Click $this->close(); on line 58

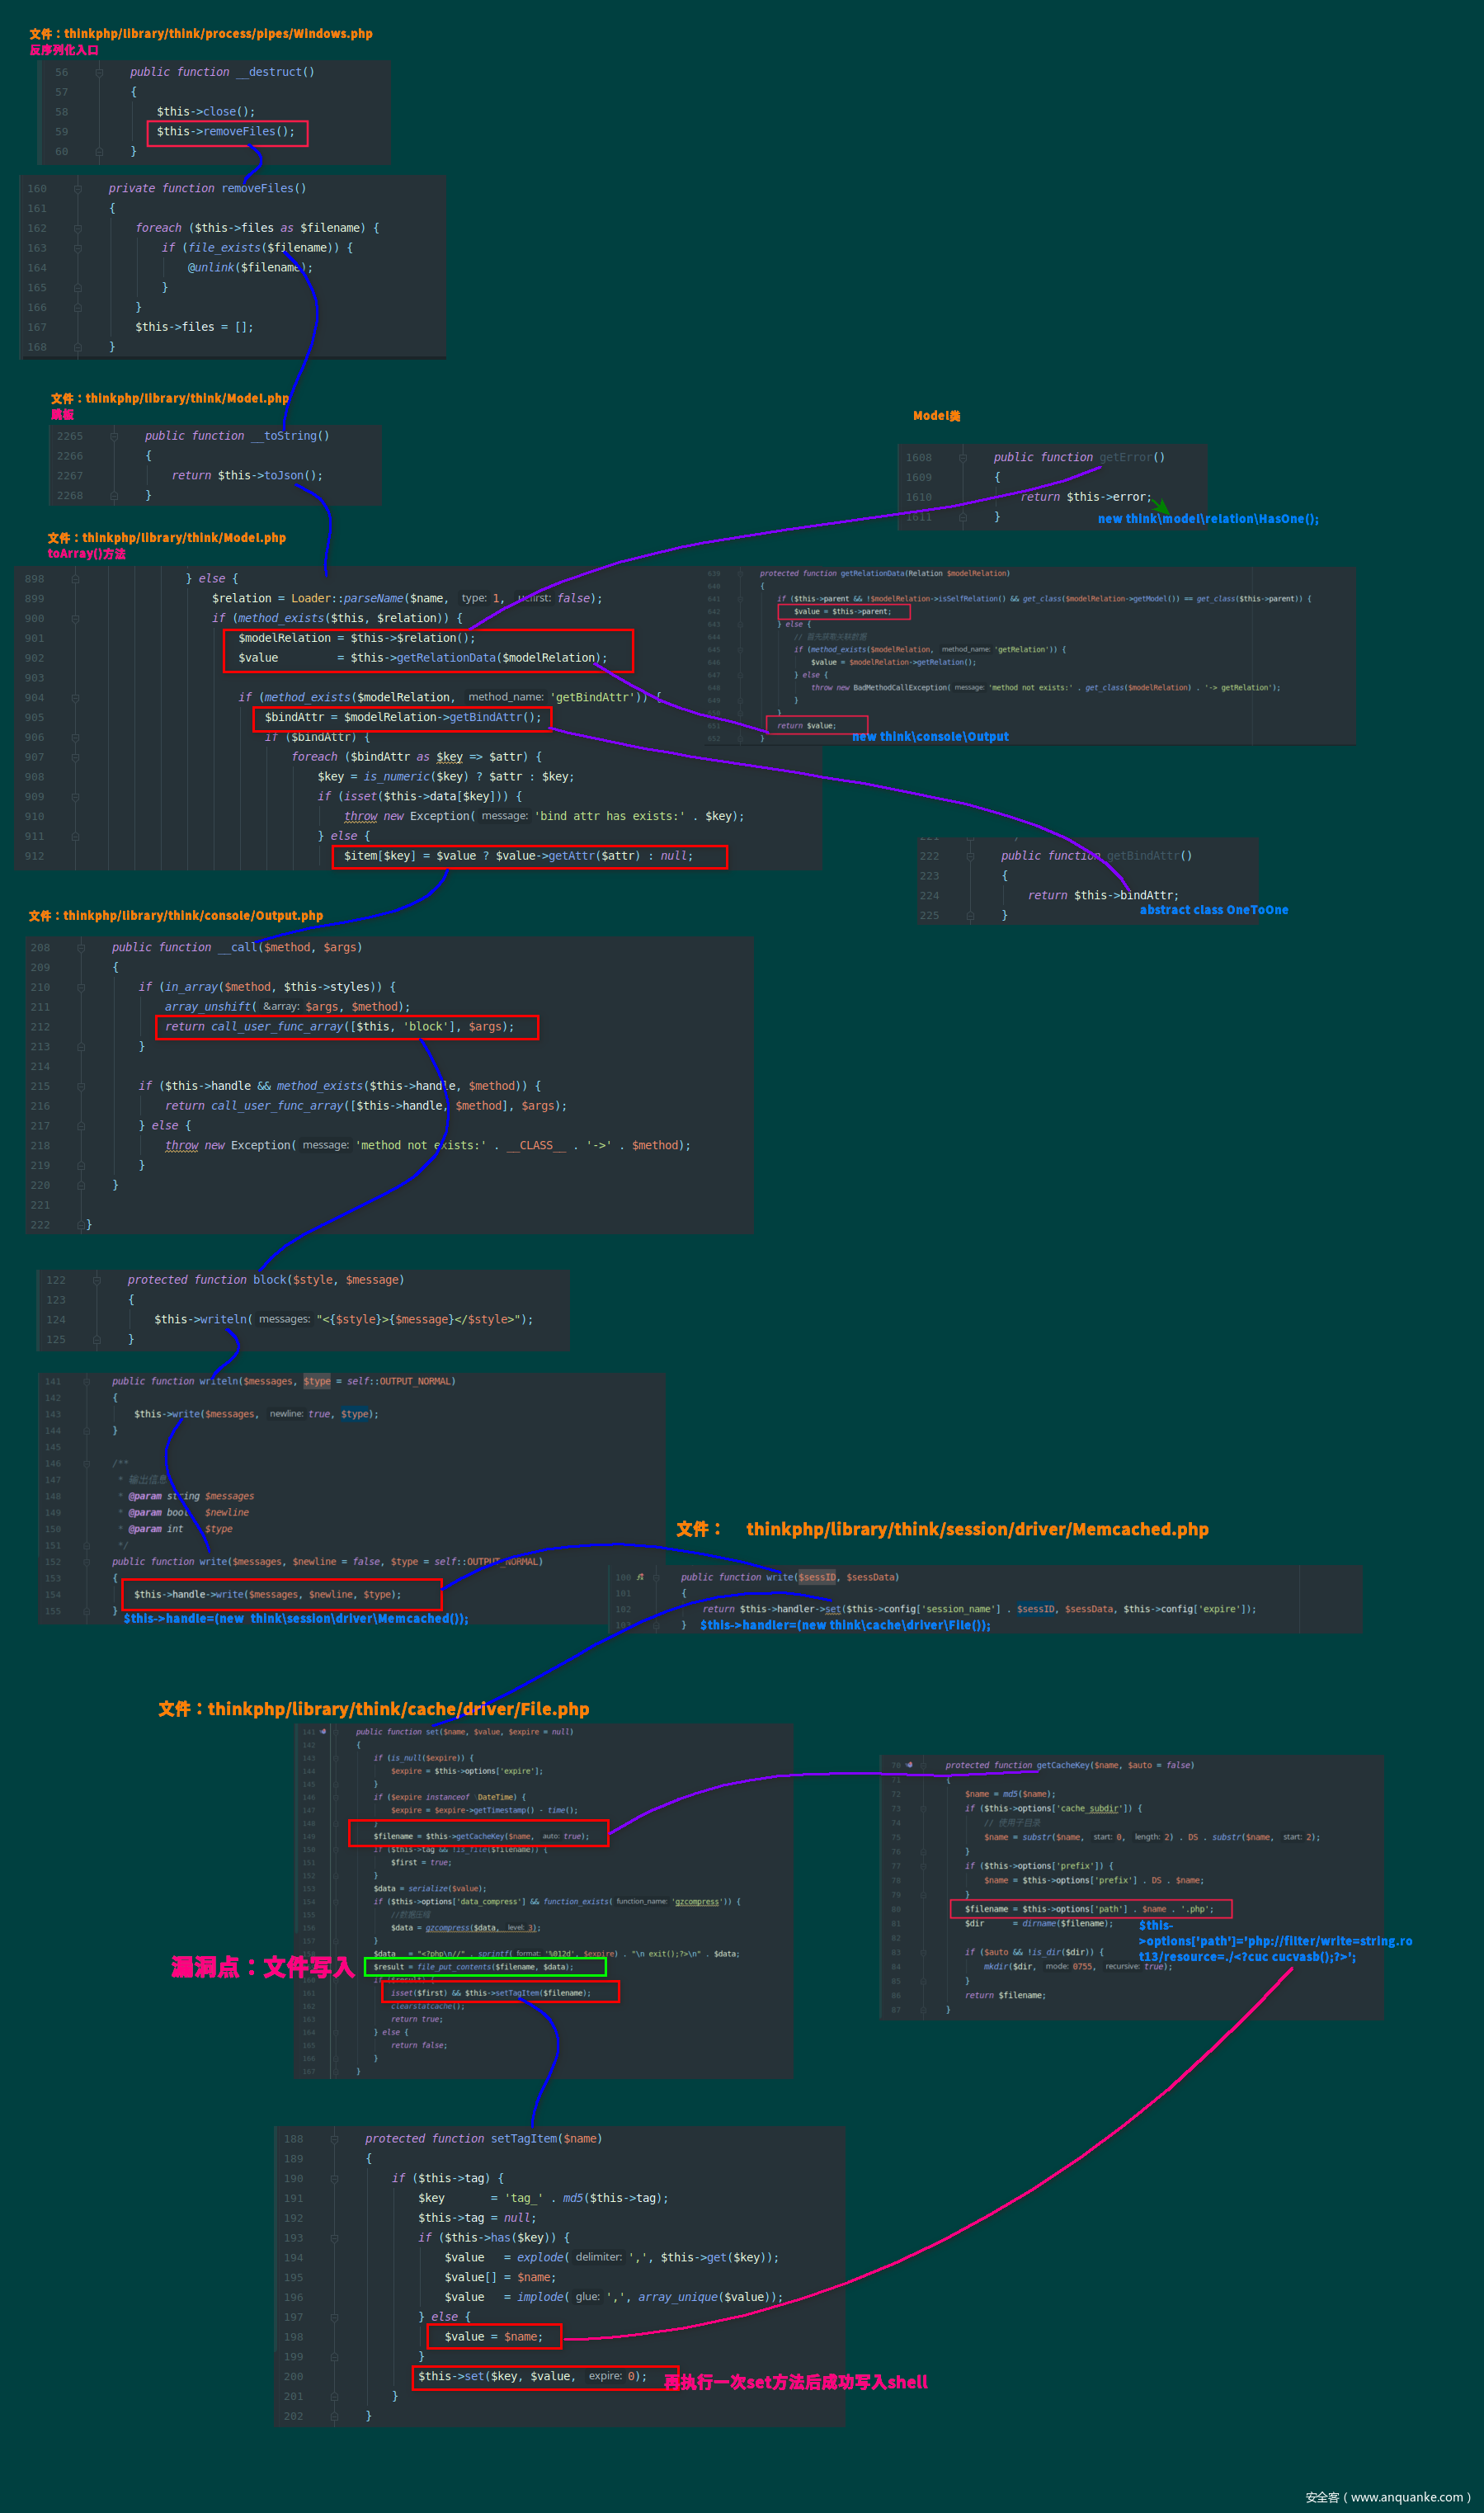[x=206, y=112]
